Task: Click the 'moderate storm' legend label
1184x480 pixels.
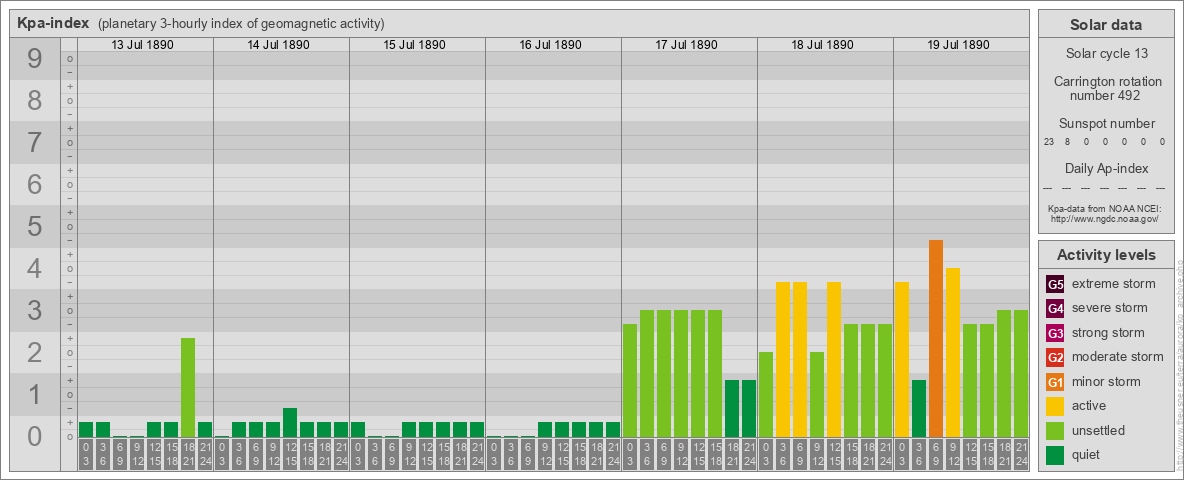Action: point(1118,357)
